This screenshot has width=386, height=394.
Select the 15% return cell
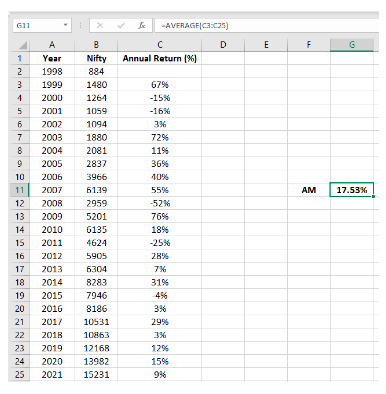click(x=160, y=361)
